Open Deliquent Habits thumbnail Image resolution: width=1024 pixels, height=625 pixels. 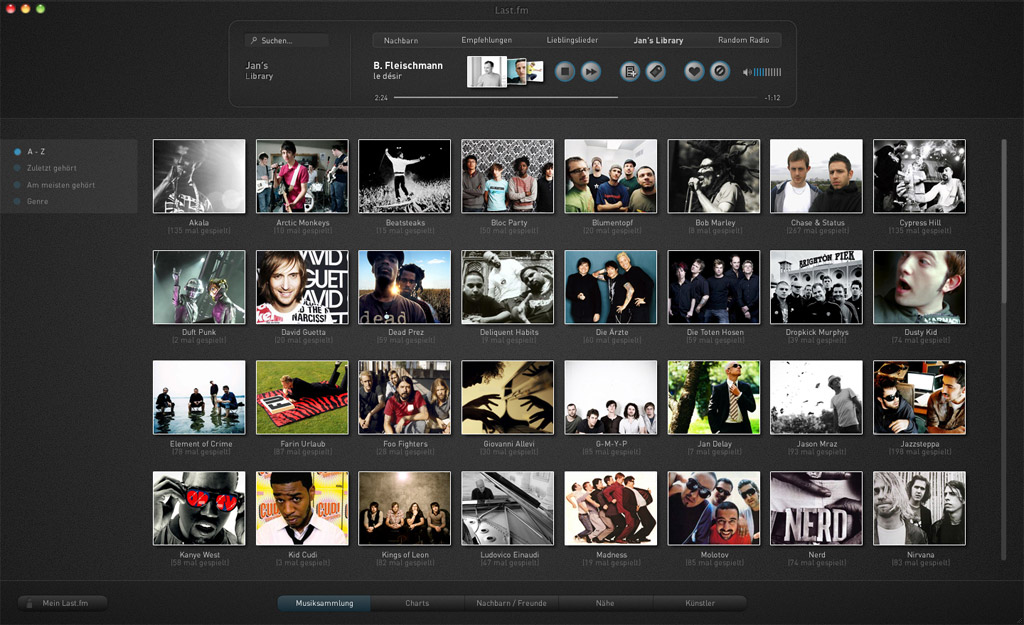[507, 287]
